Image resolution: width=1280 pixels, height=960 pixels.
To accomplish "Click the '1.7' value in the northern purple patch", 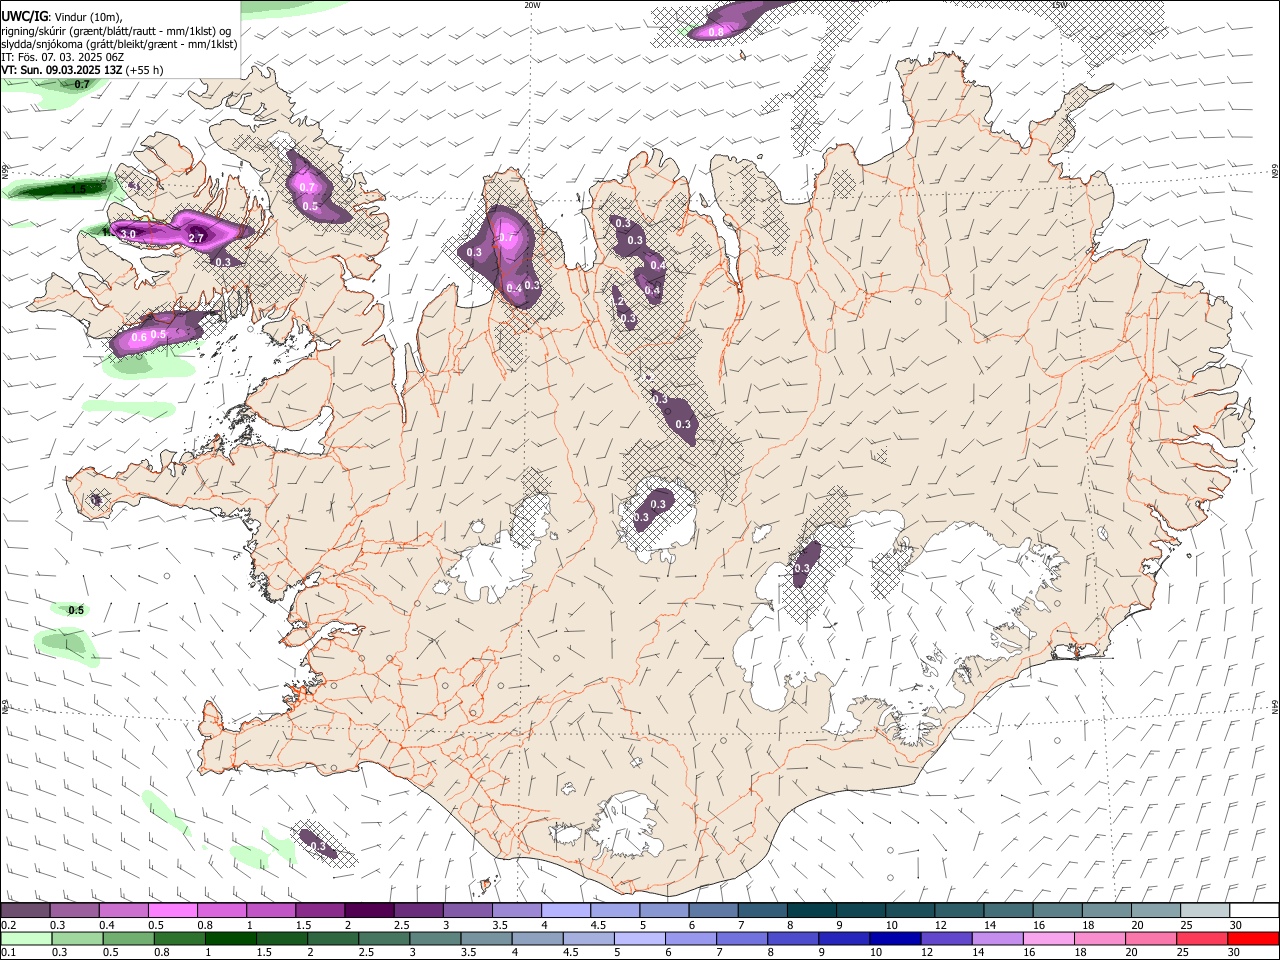I will pos(506,238).
